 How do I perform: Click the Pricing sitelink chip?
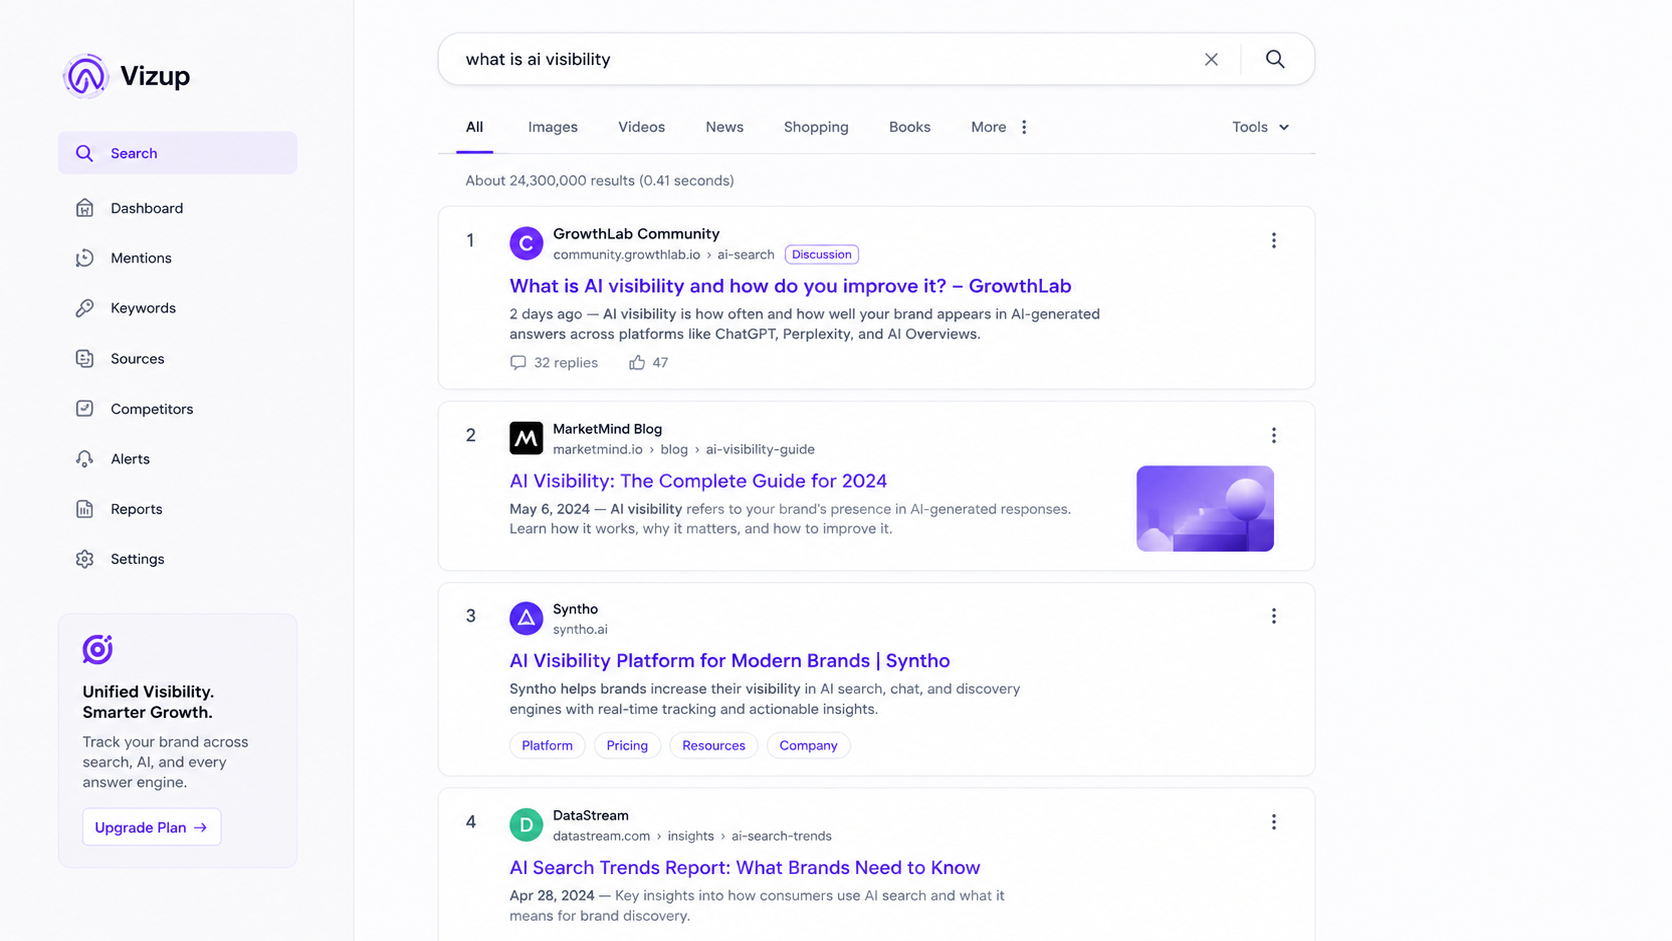tap(627, 746)
